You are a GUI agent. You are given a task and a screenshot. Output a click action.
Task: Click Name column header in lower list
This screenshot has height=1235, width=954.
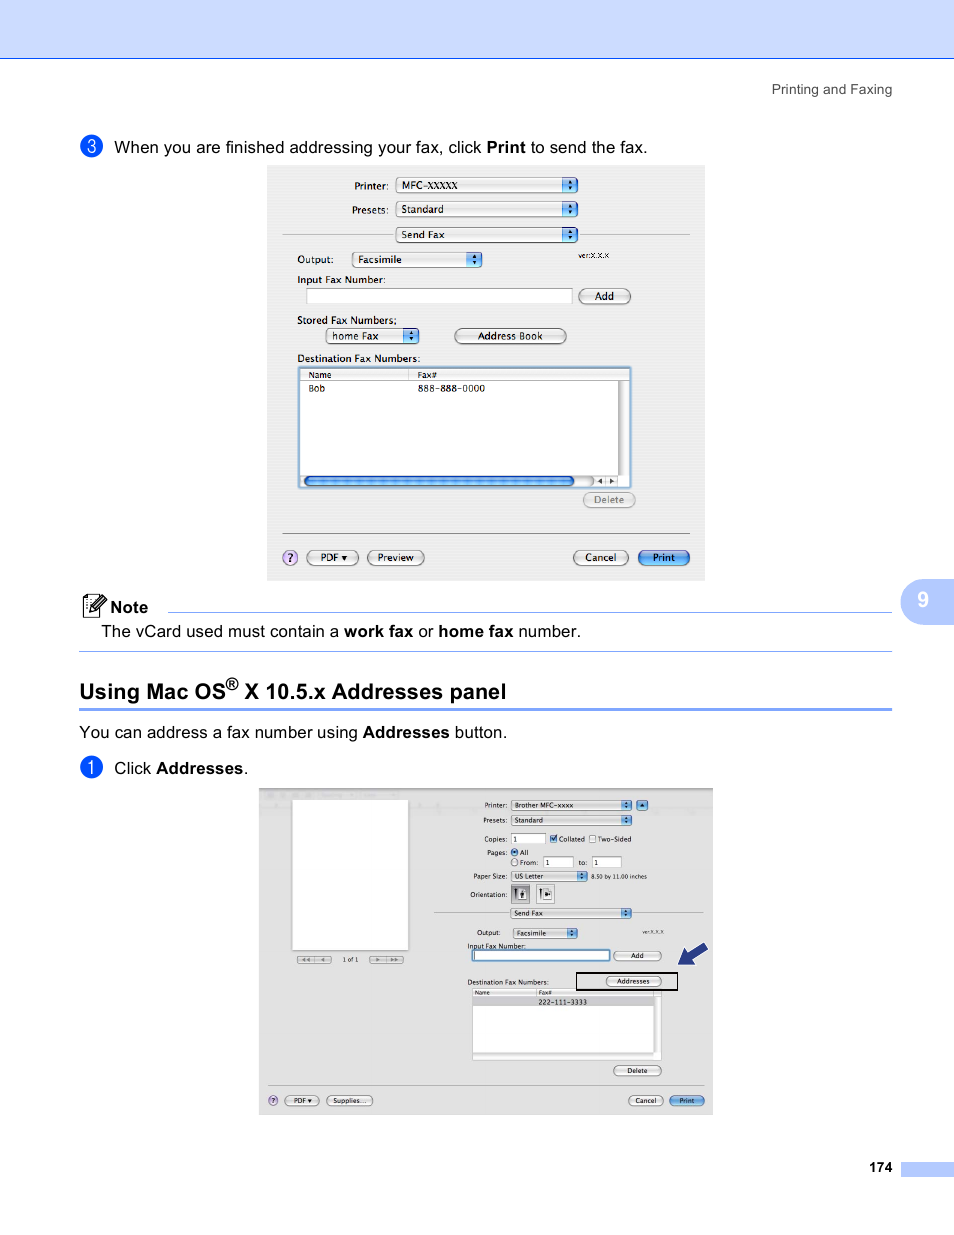tap(503, 993)
